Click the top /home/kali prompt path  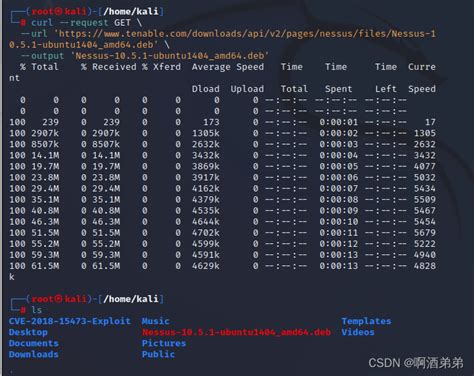(131, 12)
